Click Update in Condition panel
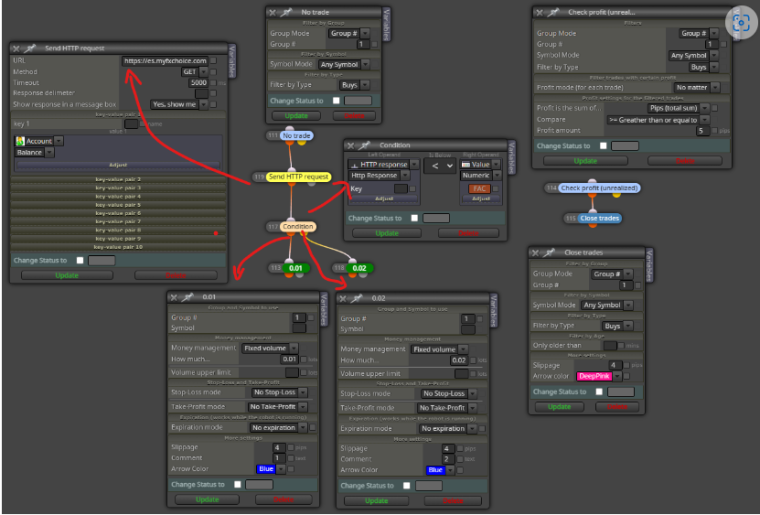 (387, 233)
